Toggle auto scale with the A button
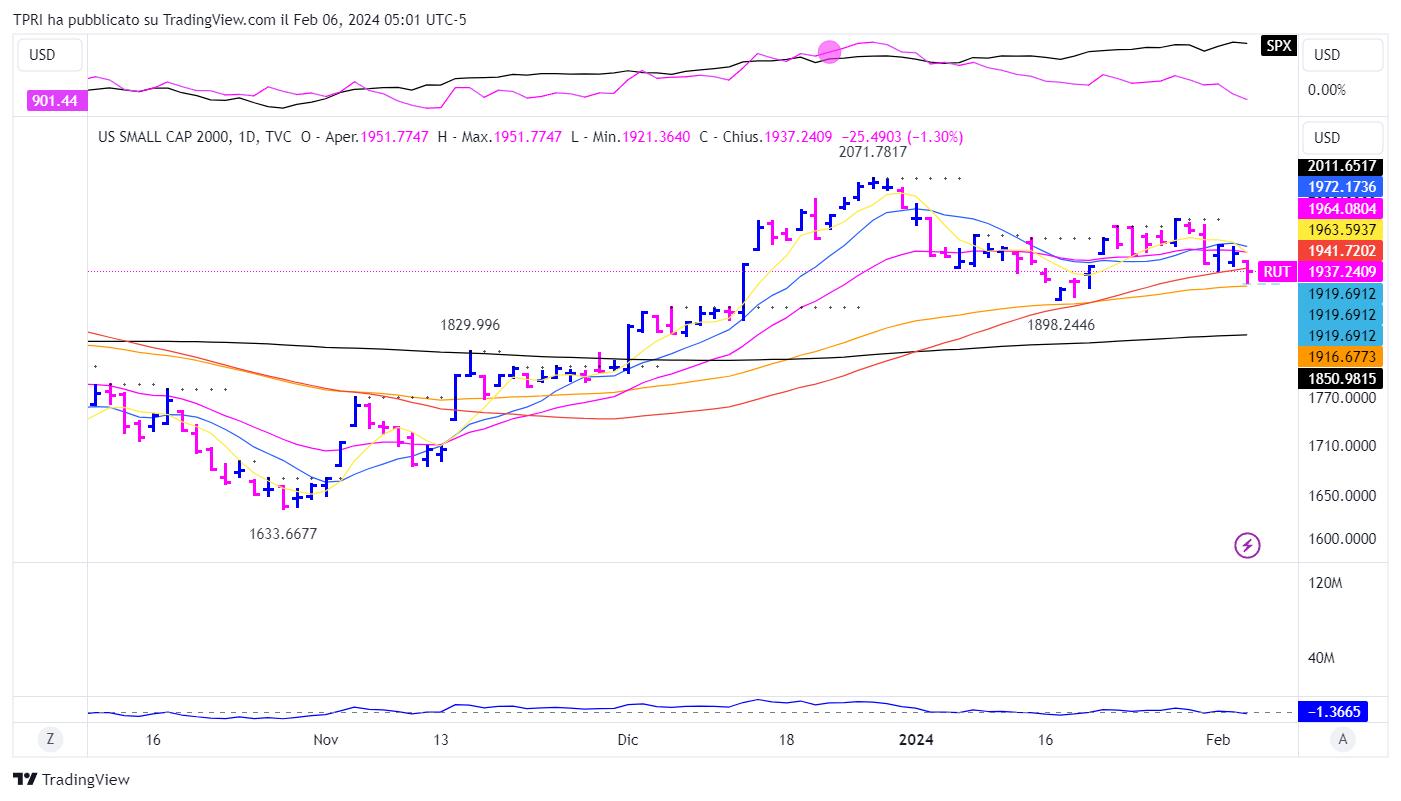Screen dimensions: 1401x801 pyautogui.click(x=1343, y=739)
